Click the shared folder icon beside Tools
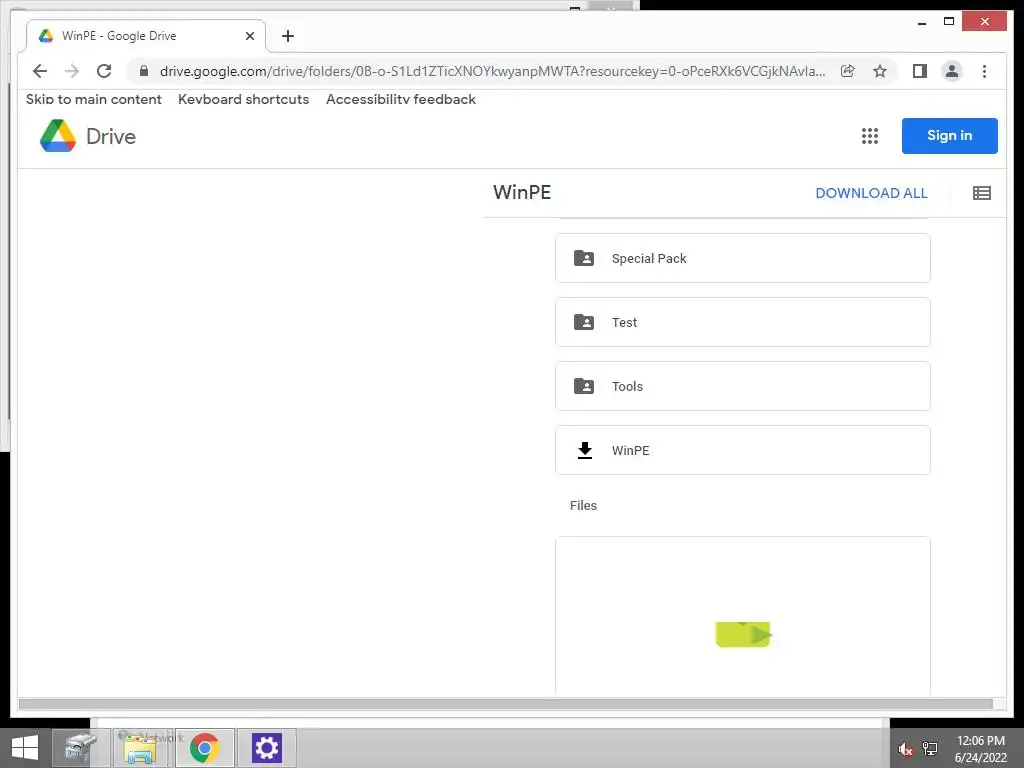The image size is (1024, 768). (x=584, y=386)
